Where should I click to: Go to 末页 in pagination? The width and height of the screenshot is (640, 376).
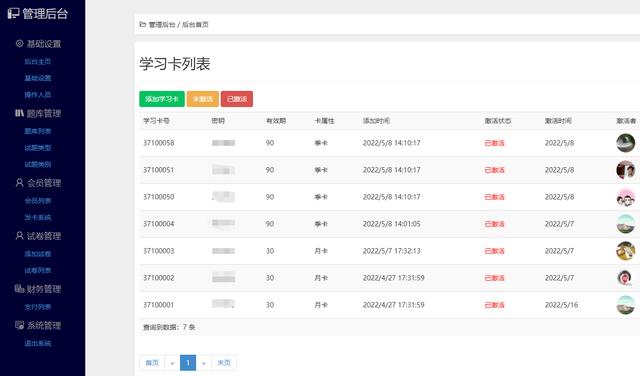pos(224,363)
